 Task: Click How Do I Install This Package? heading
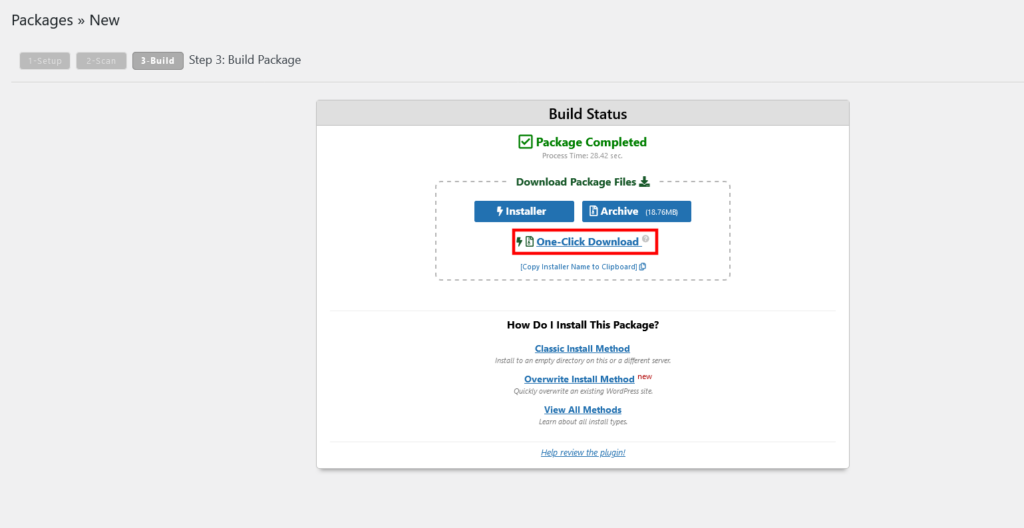(x=583, y=325)
